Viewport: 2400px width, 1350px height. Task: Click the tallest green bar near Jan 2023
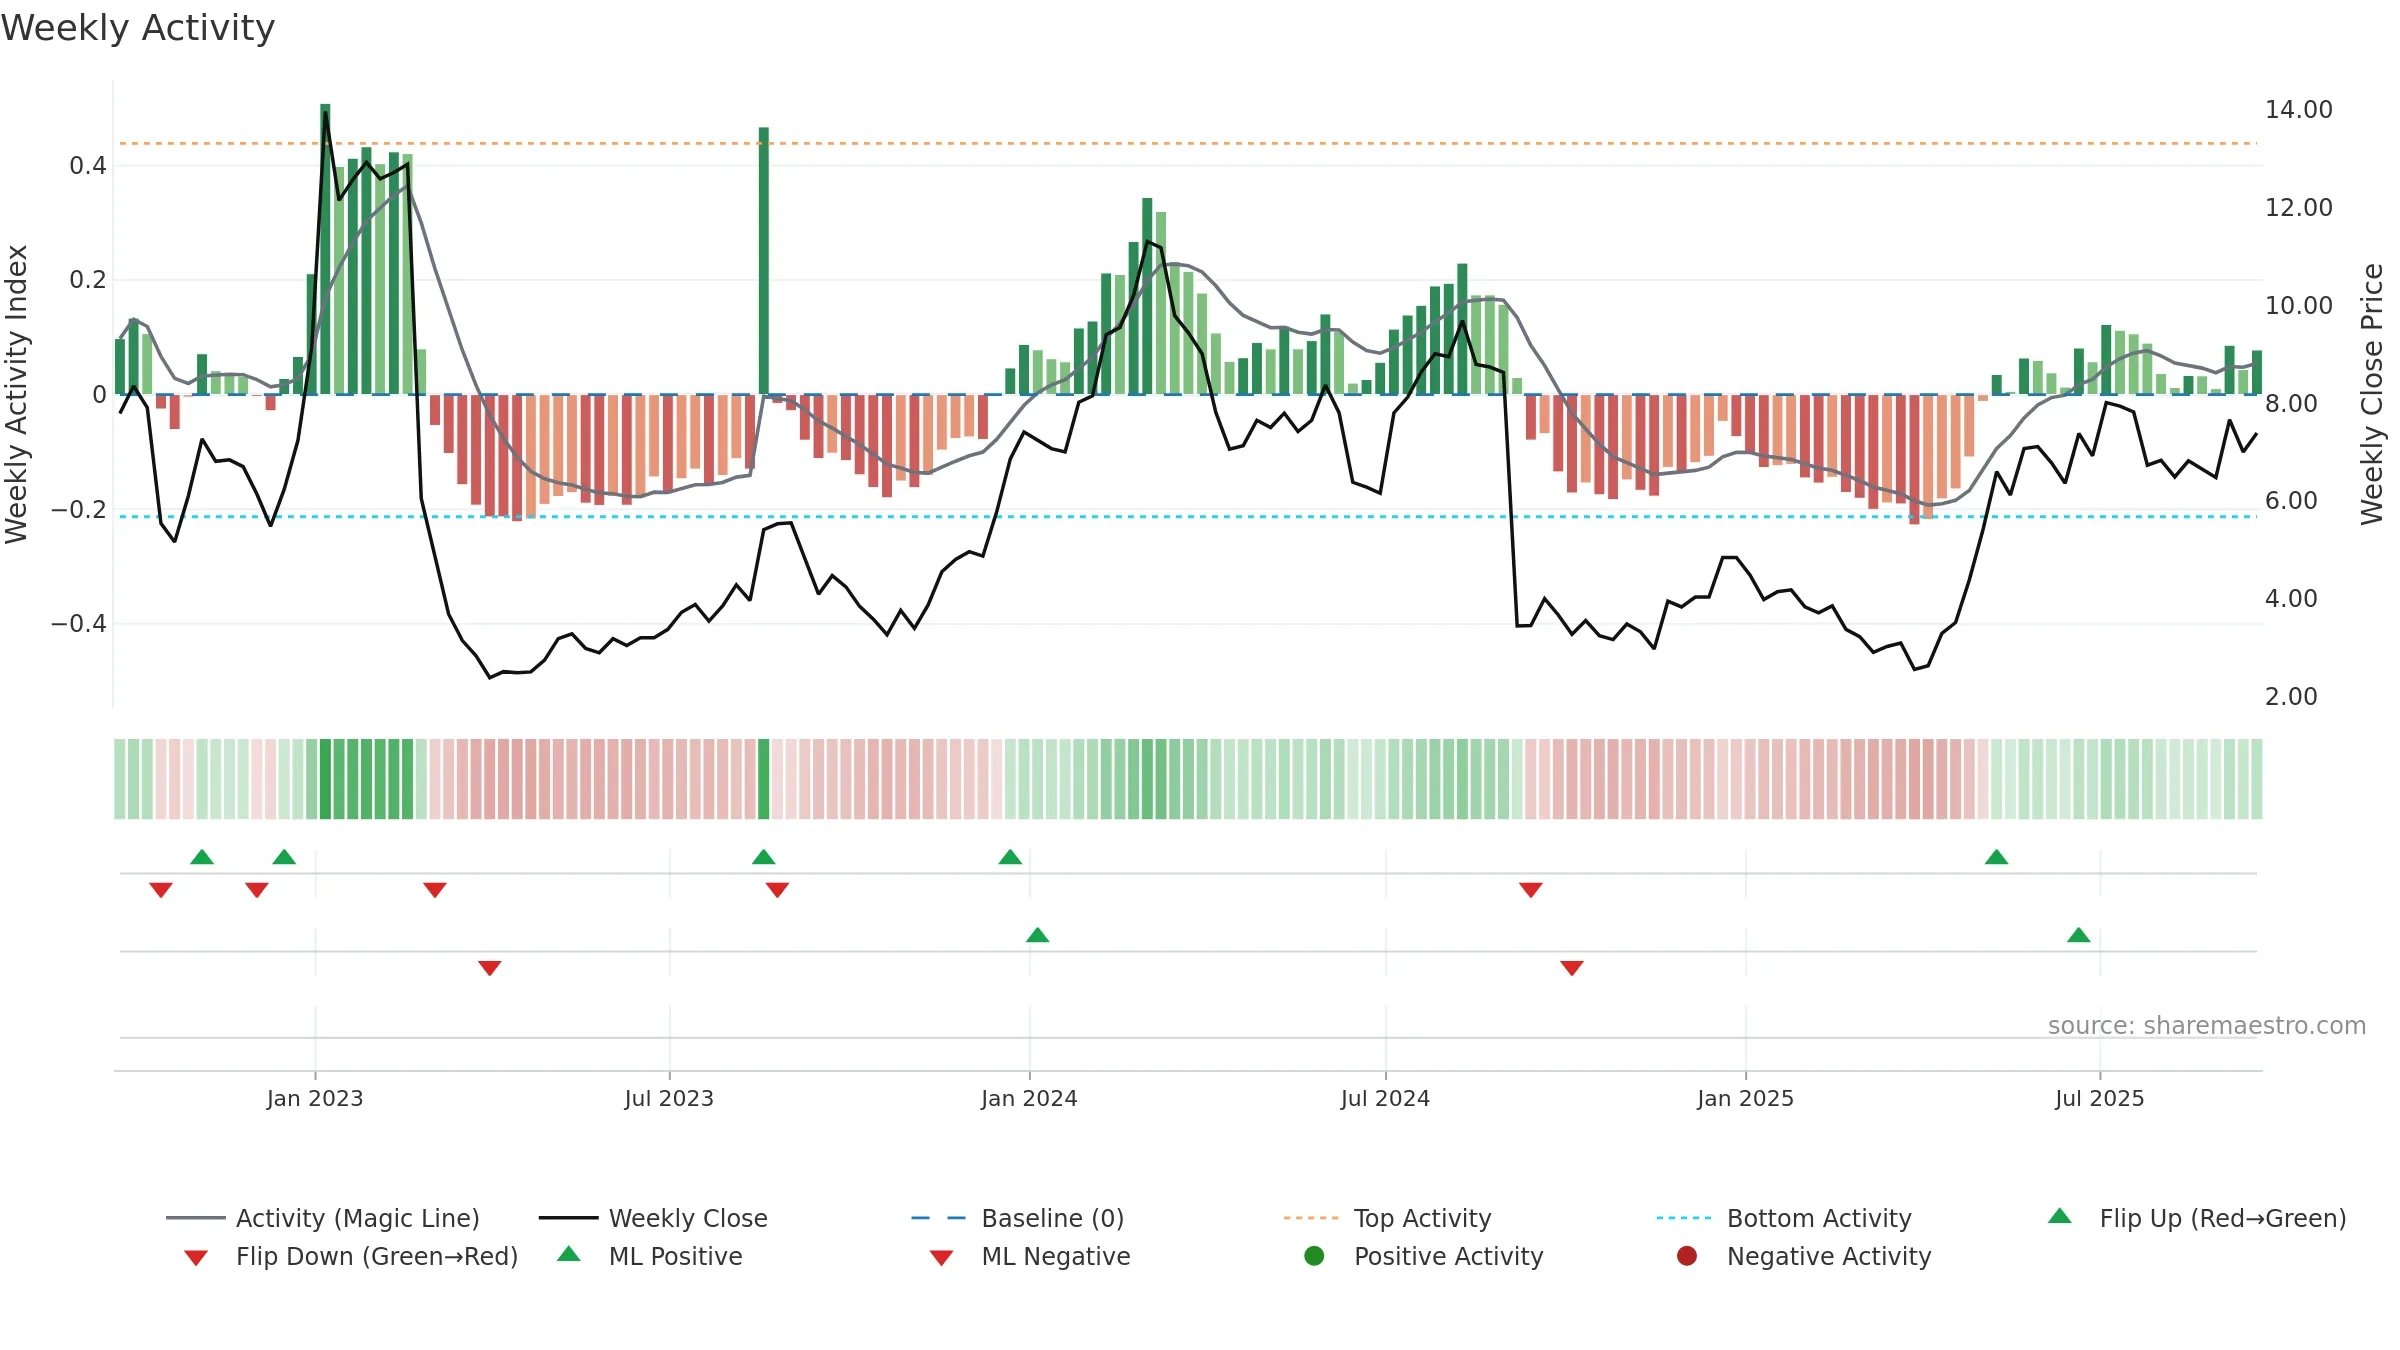[x=325, y=249]
